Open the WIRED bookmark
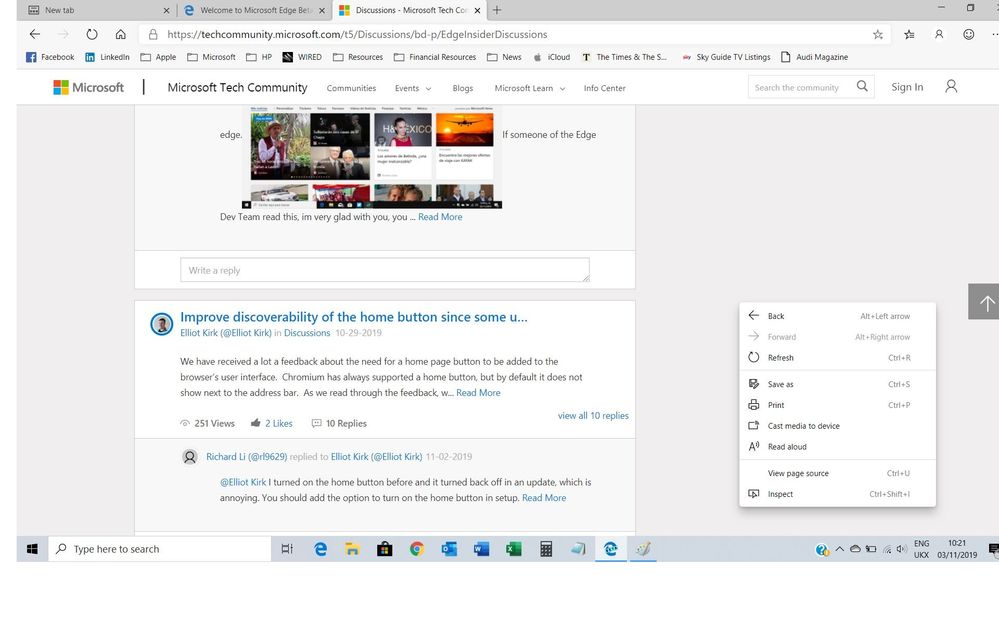Screen dimensions: 999x629 [x=302, y=57]
